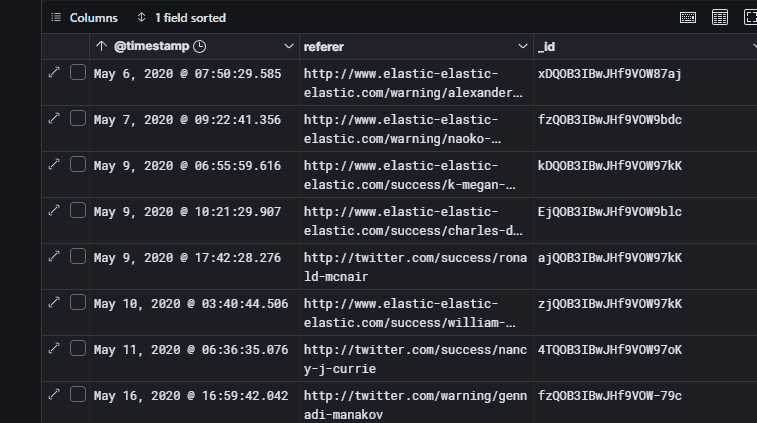Open the Columns selector
The width and height of the screenshot is (757, 423).
click(x=84, y=18)
